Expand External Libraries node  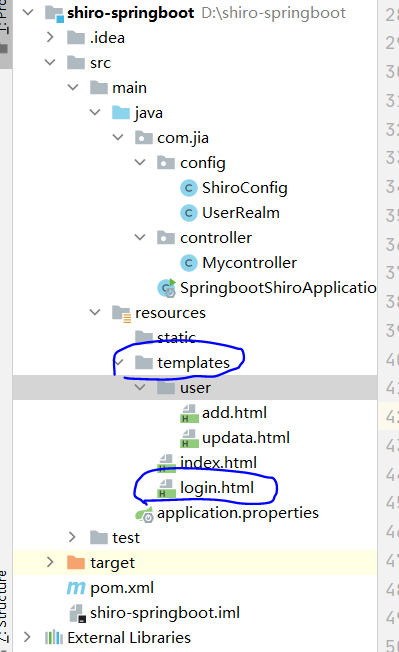(27, 637)
